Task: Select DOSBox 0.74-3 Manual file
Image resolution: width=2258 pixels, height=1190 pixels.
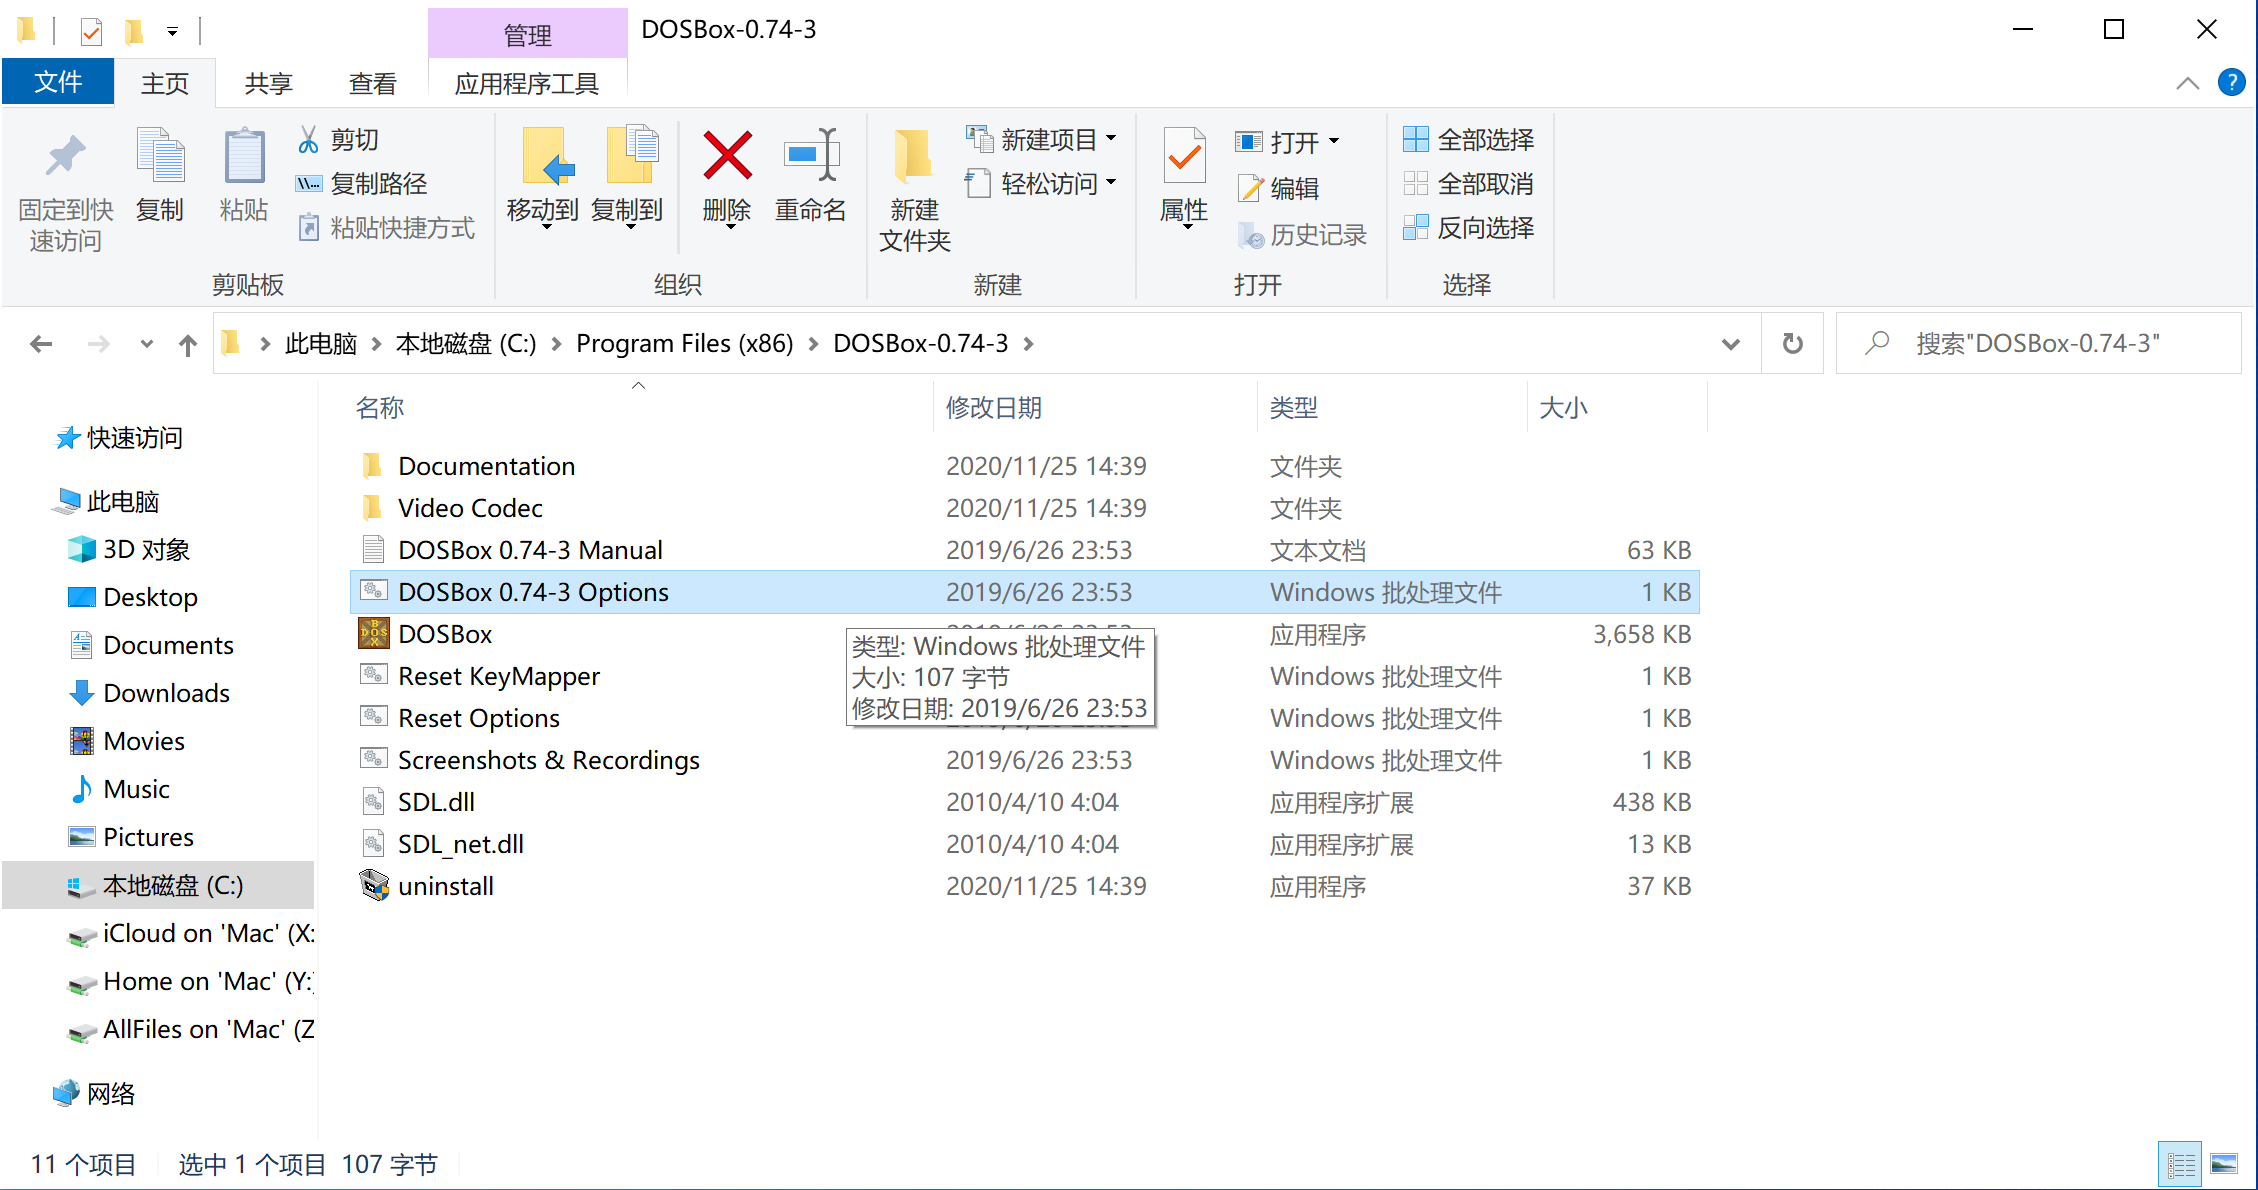Action: point(530,550)
